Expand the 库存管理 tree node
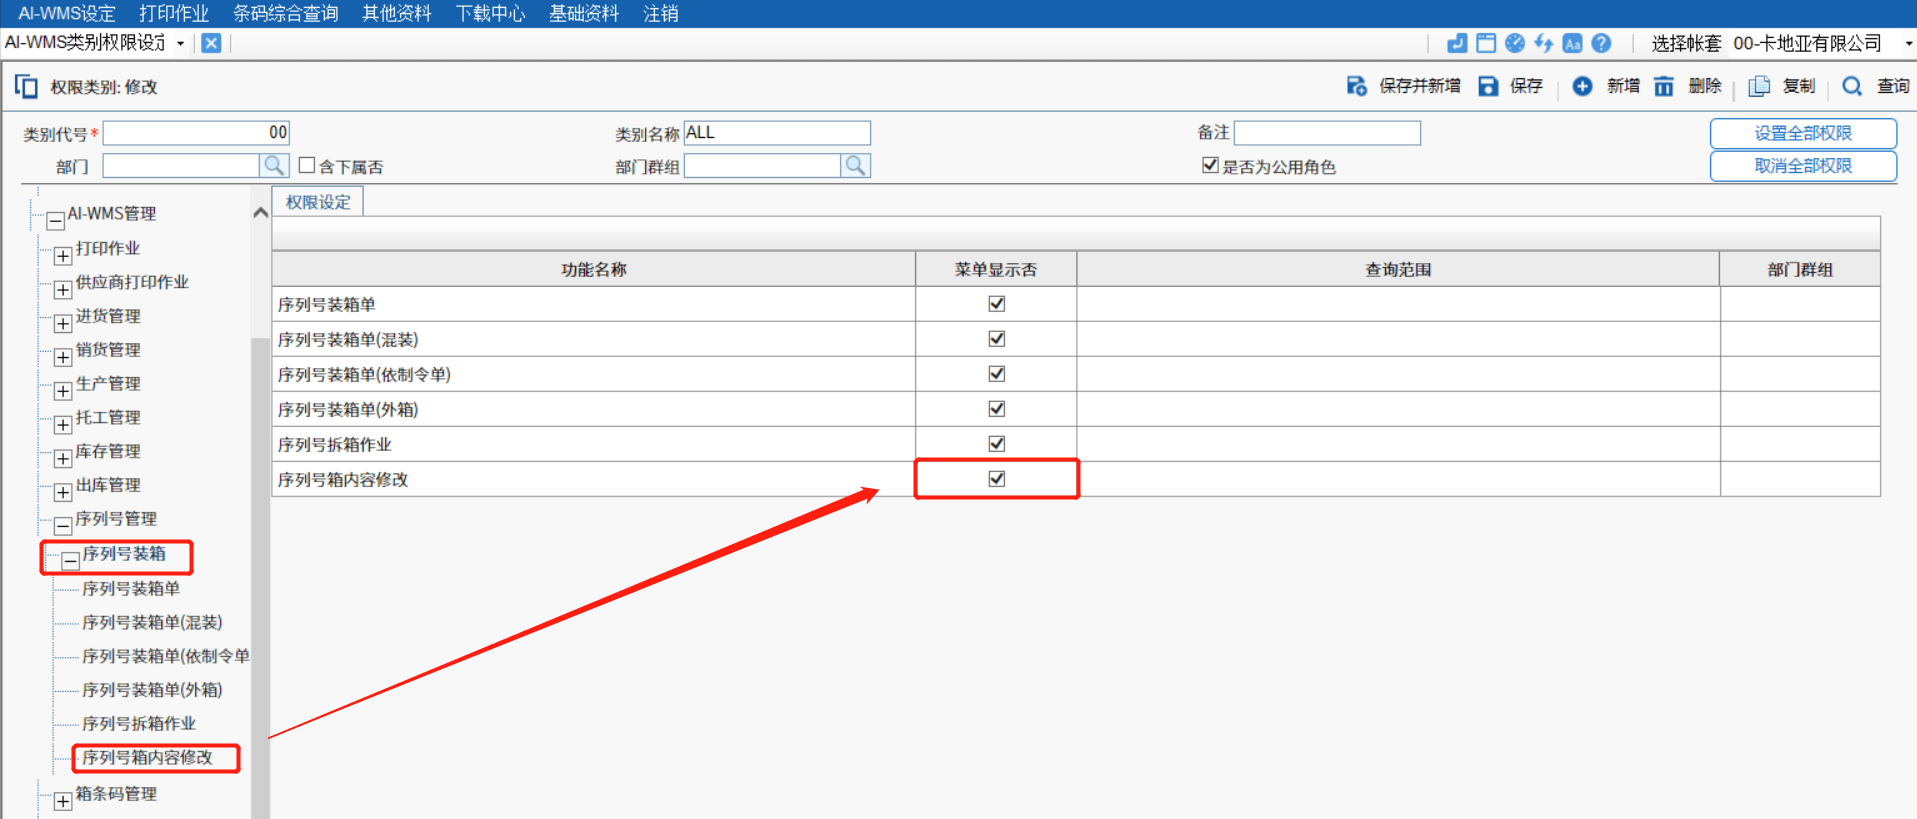 (62, 458)
